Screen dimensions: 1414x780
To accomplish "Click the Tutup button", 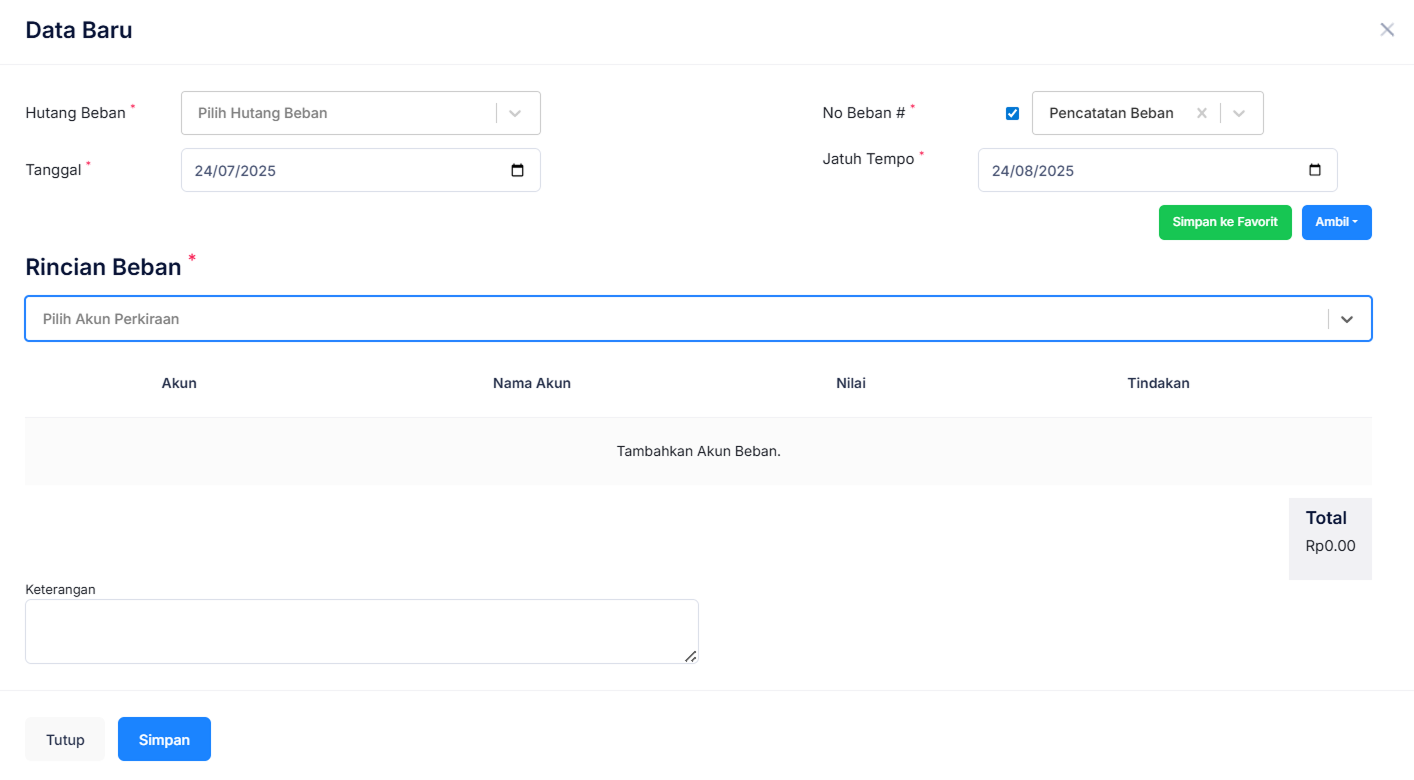I will pyautogui.click(x=65, y=740).
